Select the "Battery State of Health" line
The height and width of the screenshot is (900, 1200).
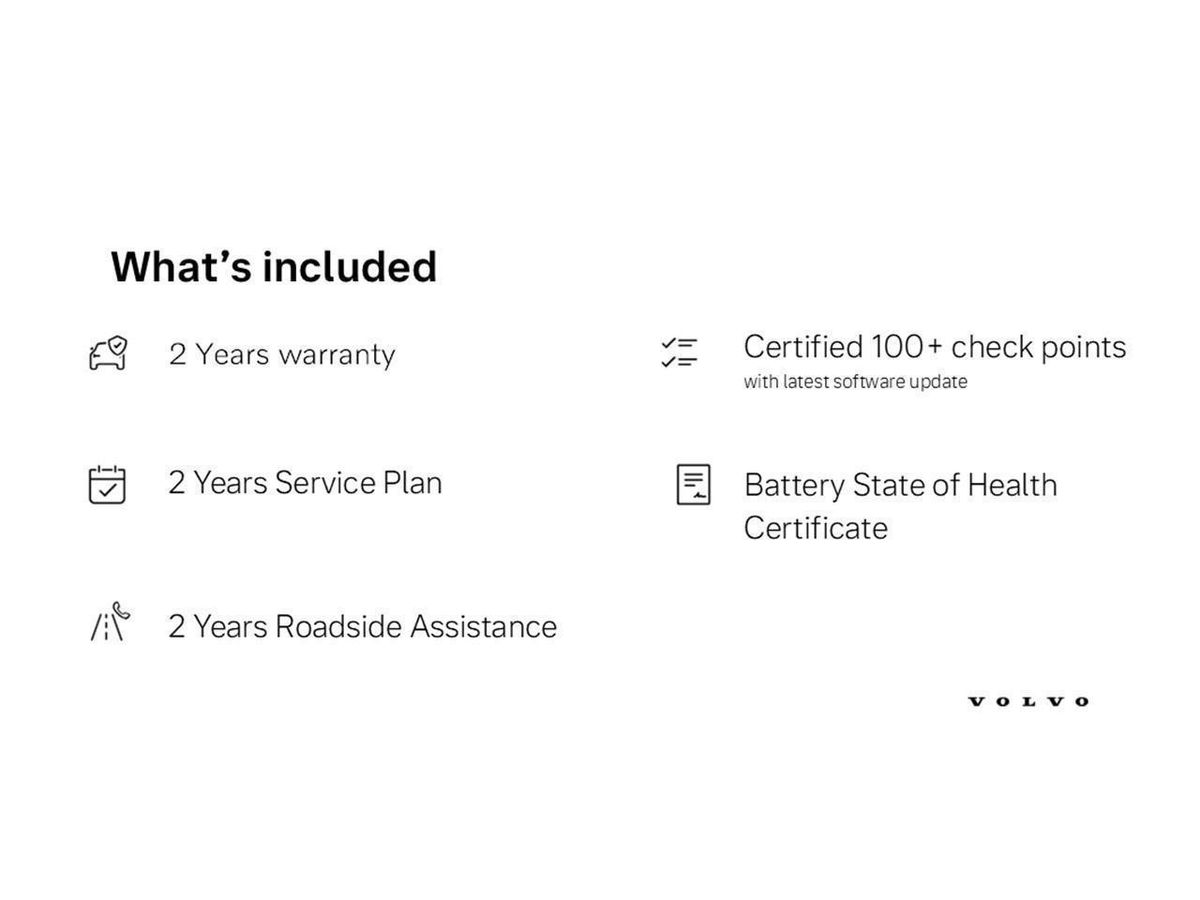coord(900,485)
